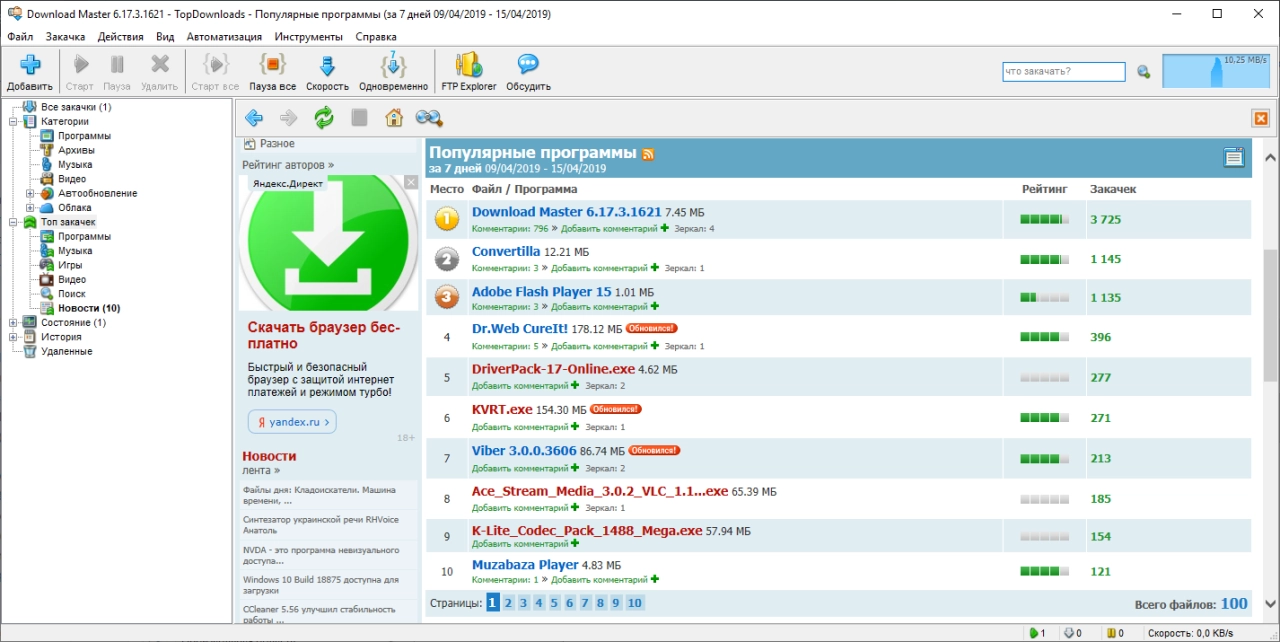Viewport: 1280px width, 642px height.
Task: Open the Файл menu
Action: coord(20,36)
